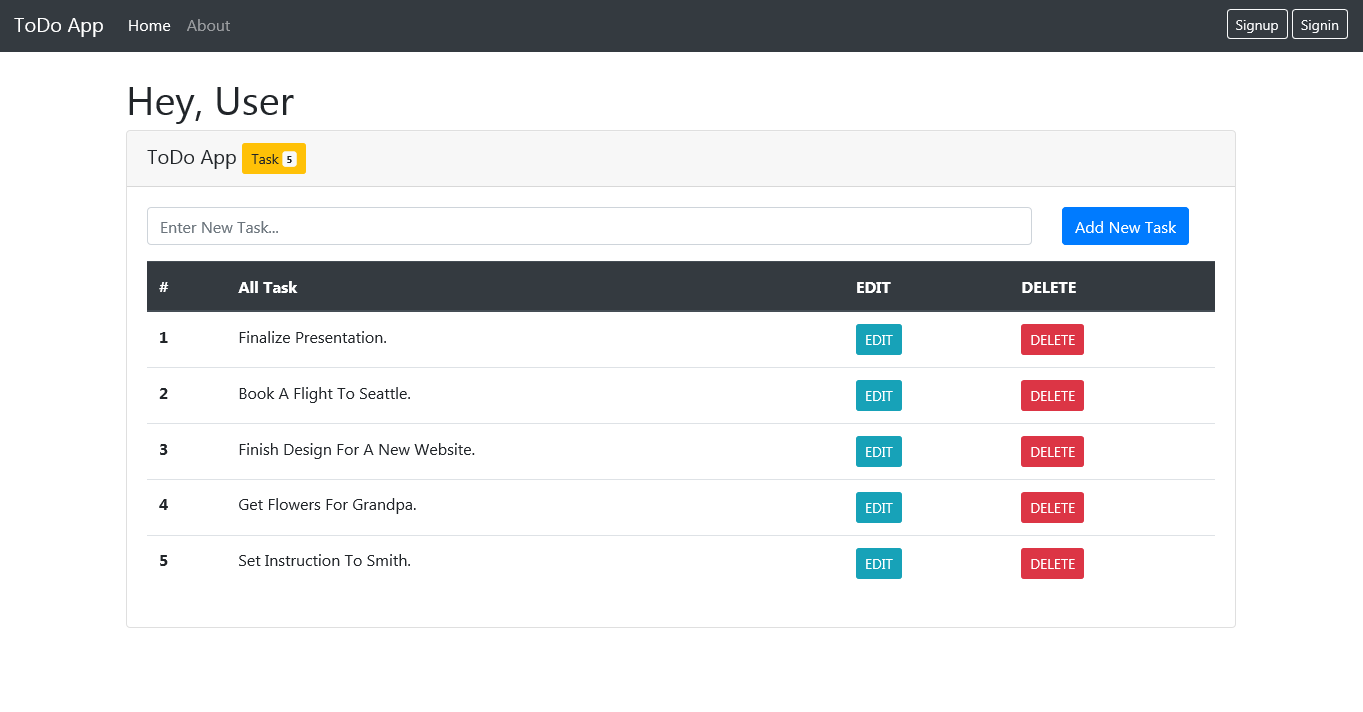
Task: Click the 'Hey, User' heading
Action: (210, 102)
